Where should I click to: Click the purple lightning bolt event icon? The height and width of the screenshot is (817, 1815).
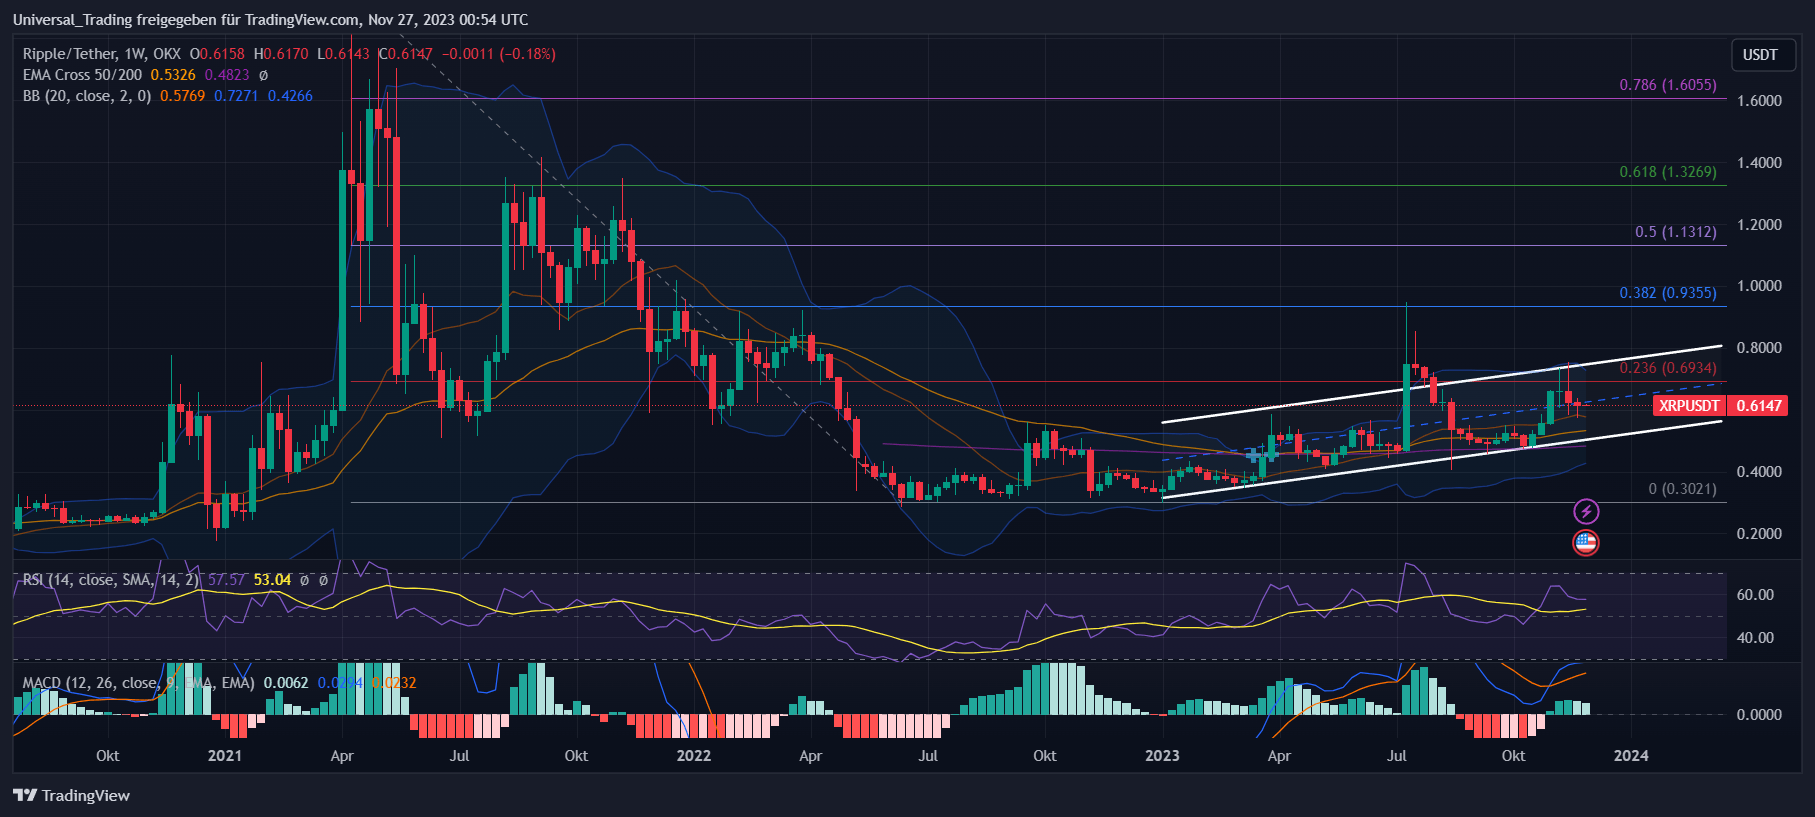(1586, 512)
